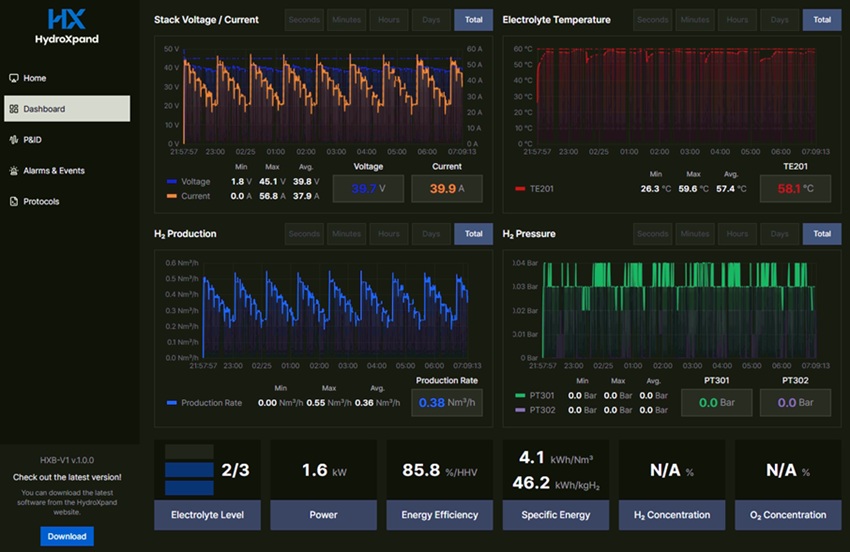This screenshot has width=850, height=552.
Task: Select Total range for Stack Voltage chart
Action: click(x=473, y=20)
